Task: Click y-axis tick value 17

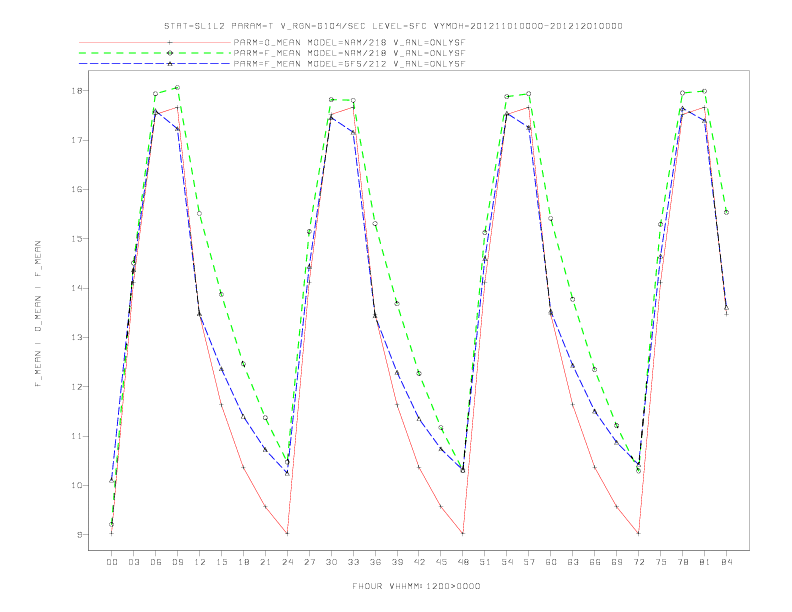Action: (x=76, y=140)
